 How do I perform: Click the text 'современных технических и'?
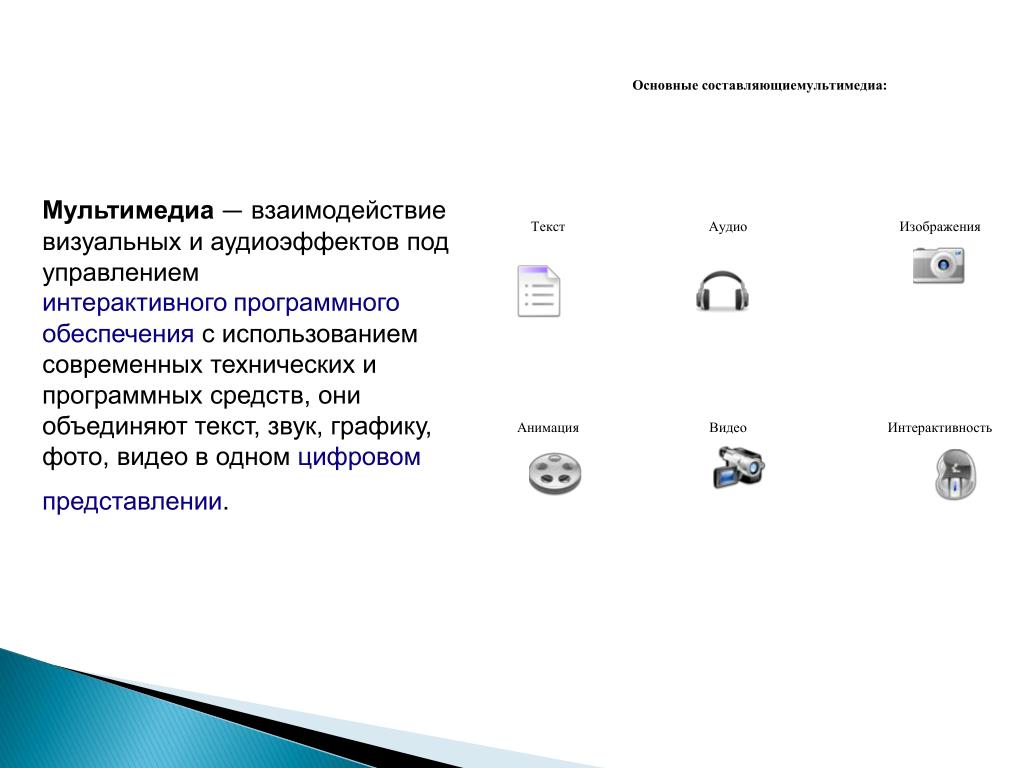(209, 364)
